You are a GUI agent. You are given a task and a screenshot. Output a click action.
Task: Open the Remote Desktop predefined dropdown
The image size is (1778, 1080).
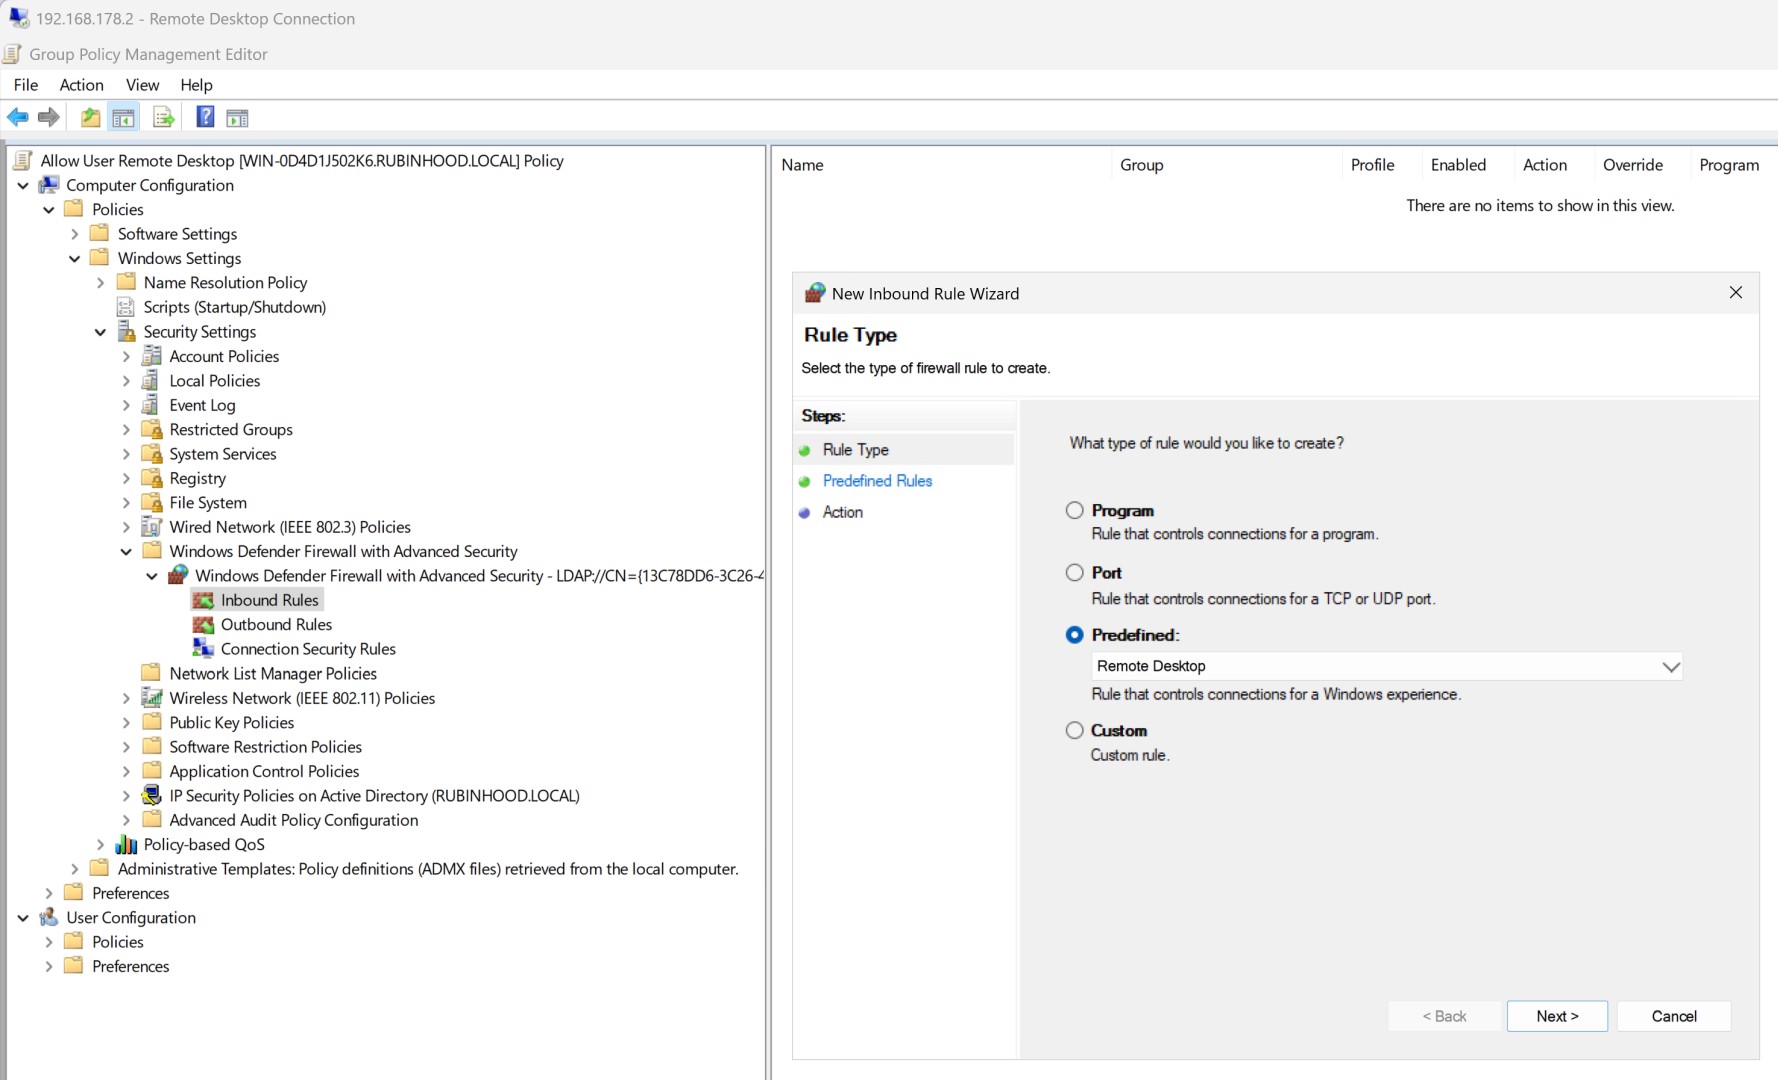(1387, 666)
